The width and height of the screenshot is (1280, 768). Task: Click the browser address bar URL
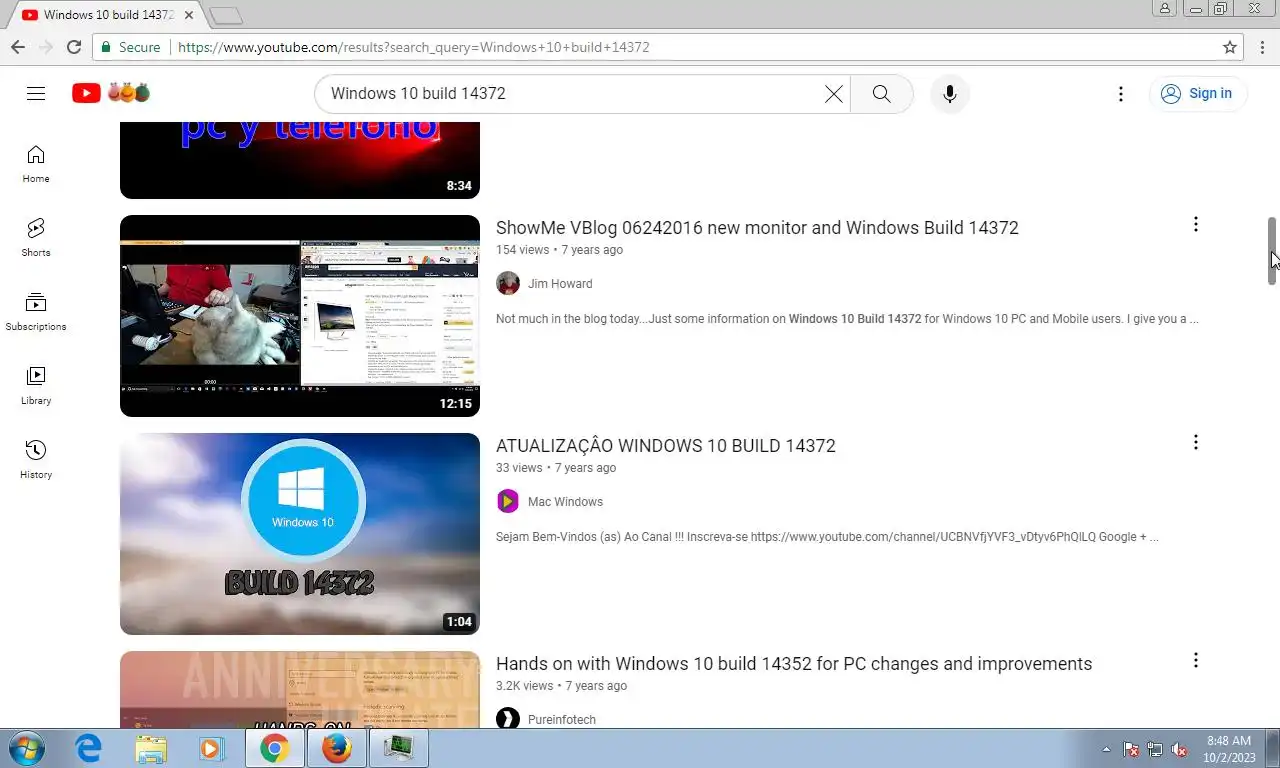414,47
